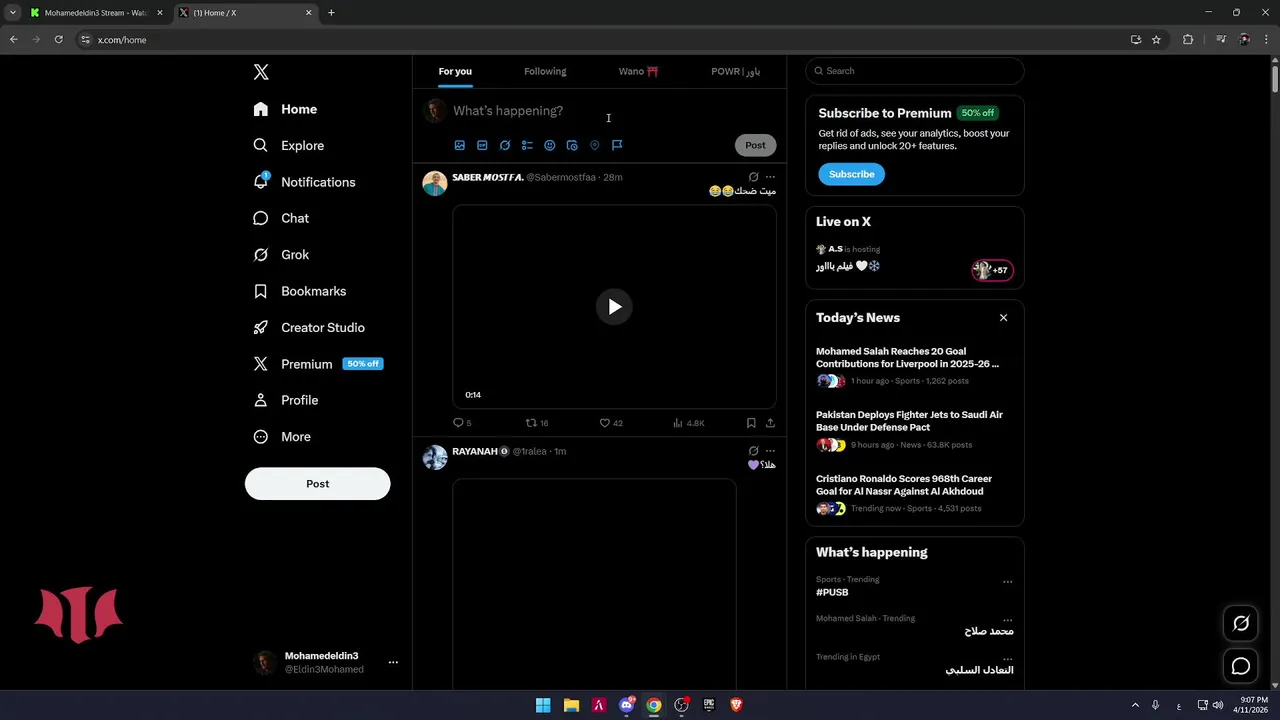This screenshot has height=720, width=1280.
Task: Open Windows Start menu
Action: click(543, 705)
